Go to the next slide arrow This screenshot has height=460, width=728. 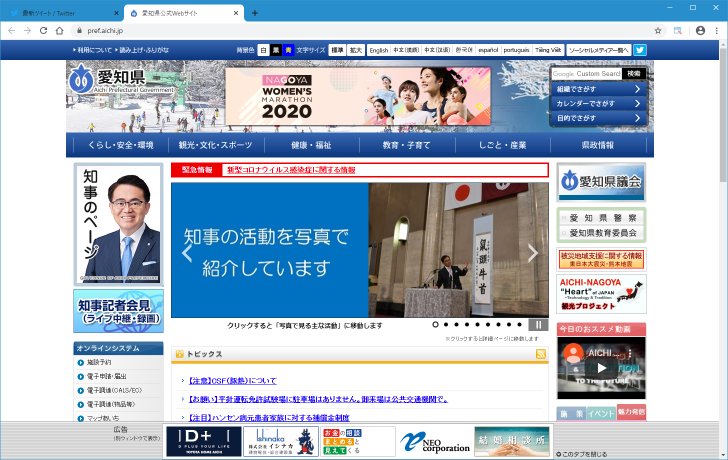tap(533, 253)
